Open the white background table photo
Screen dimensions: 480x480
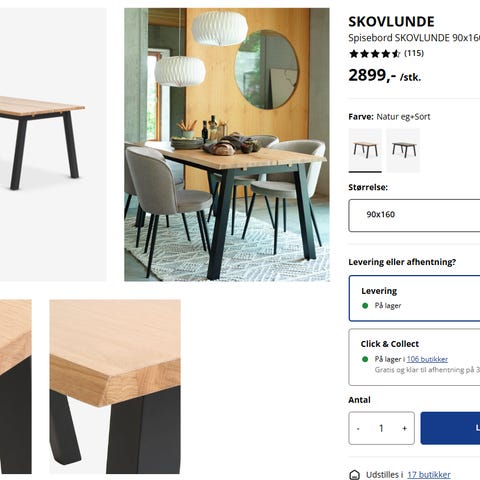click(x=53, y=145)
